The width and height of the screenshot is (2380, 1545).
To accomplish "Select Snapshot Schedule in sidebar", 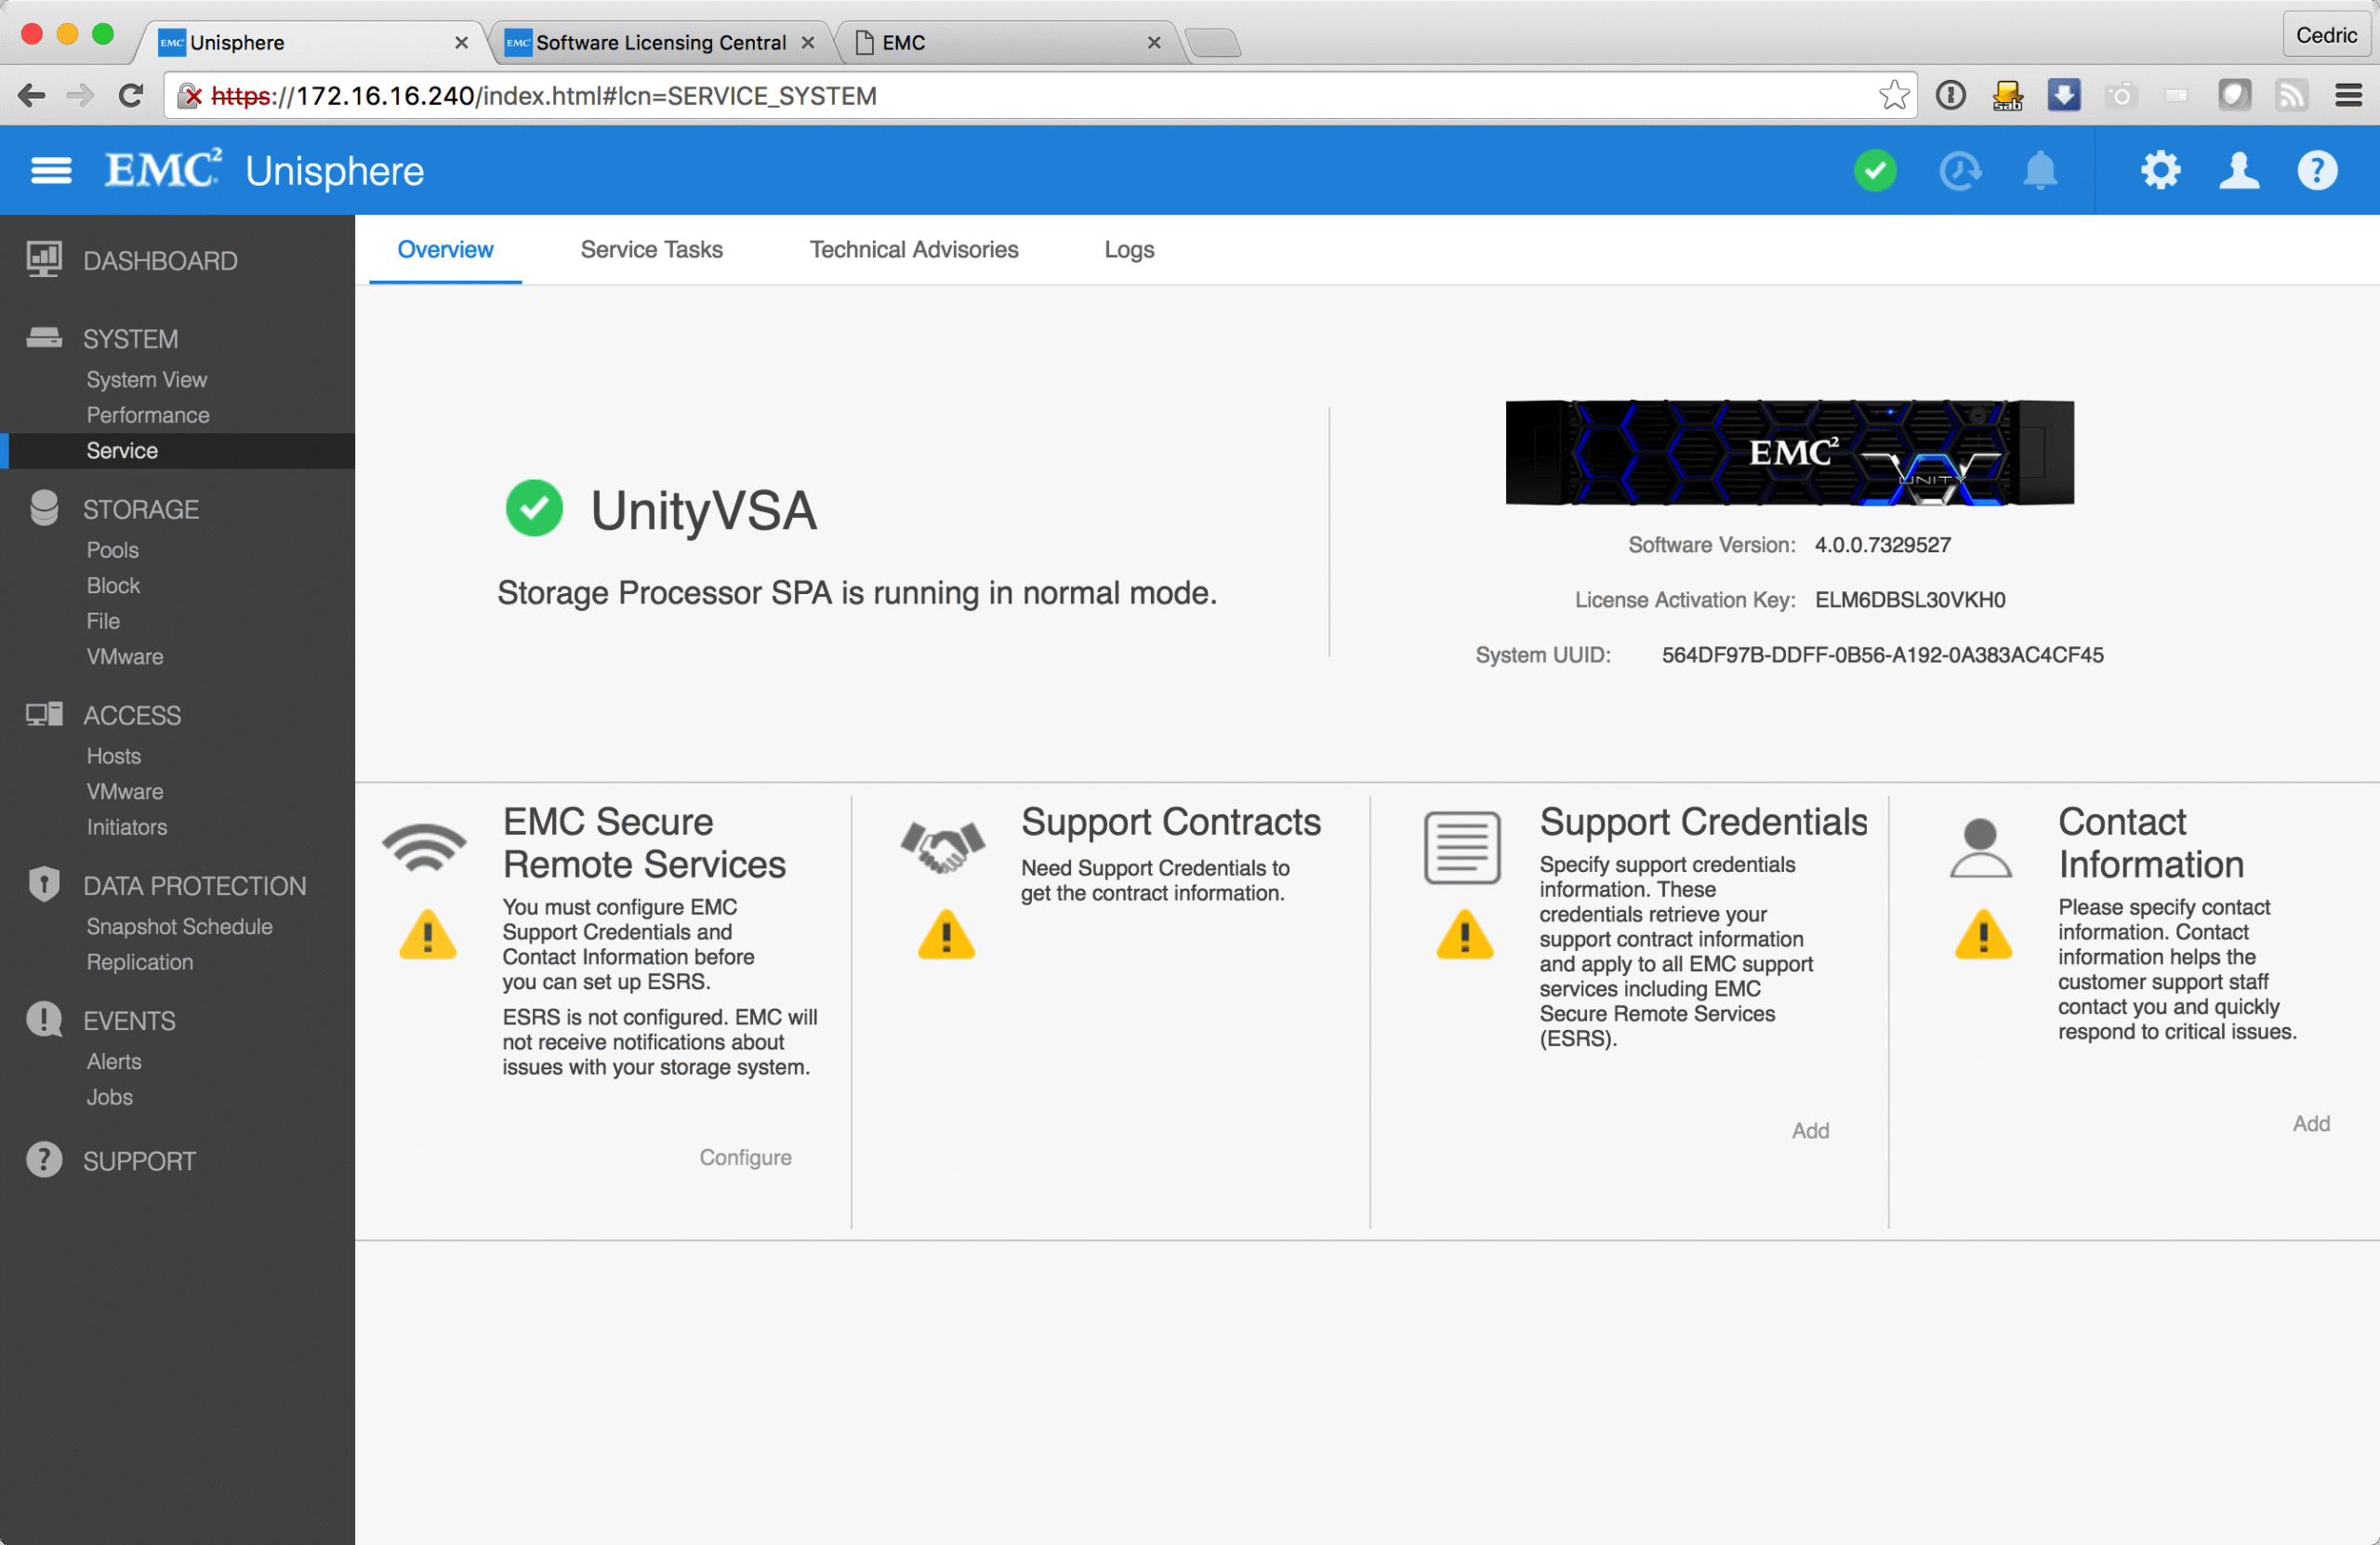I will (x=179, y=926).
